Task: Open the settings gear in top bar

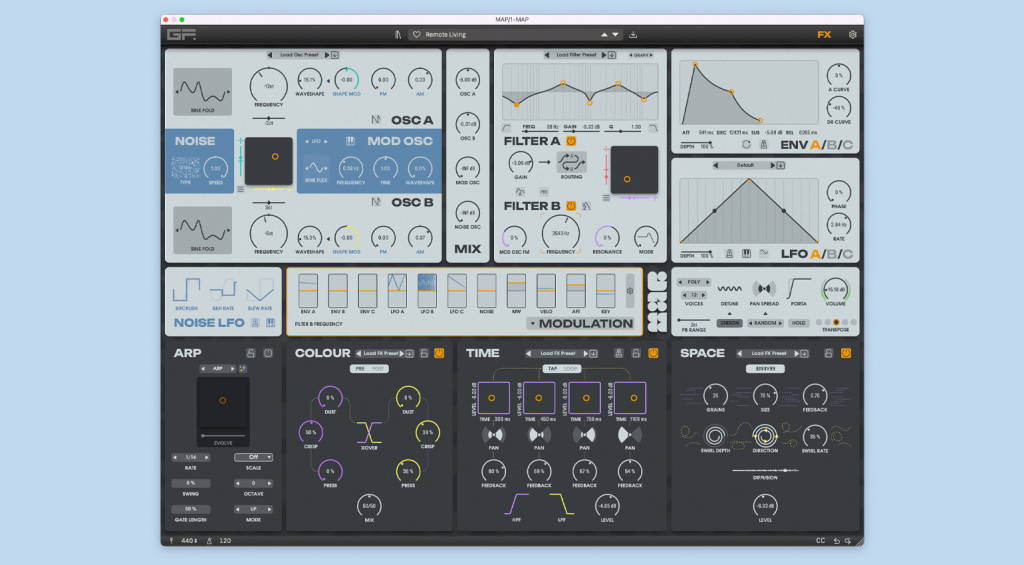Action: click(852, 34)
